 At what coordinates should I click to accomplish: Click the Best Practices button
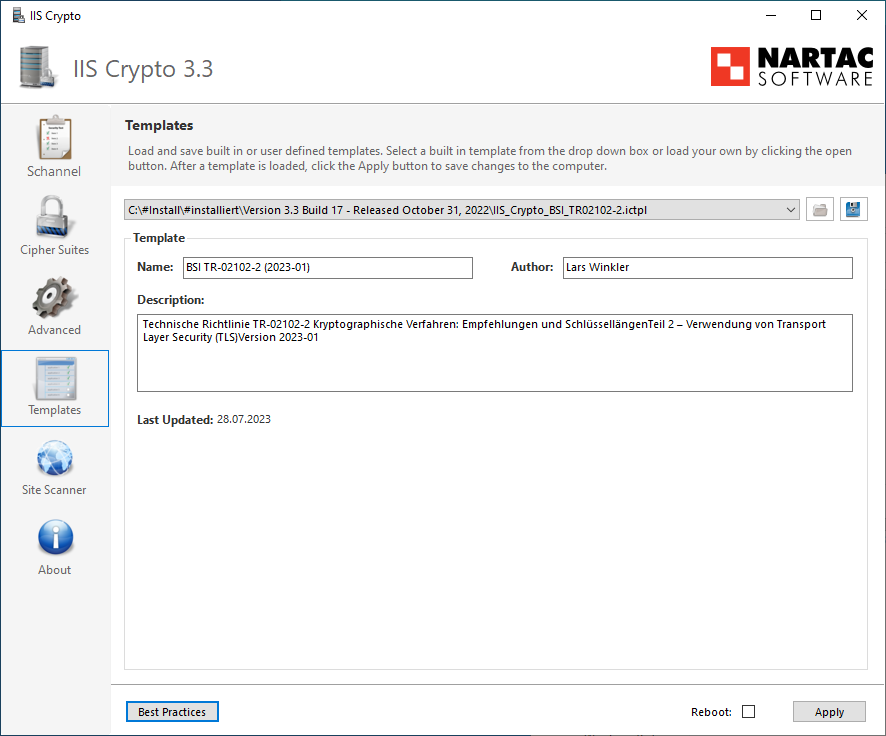(x=172, y=712)
